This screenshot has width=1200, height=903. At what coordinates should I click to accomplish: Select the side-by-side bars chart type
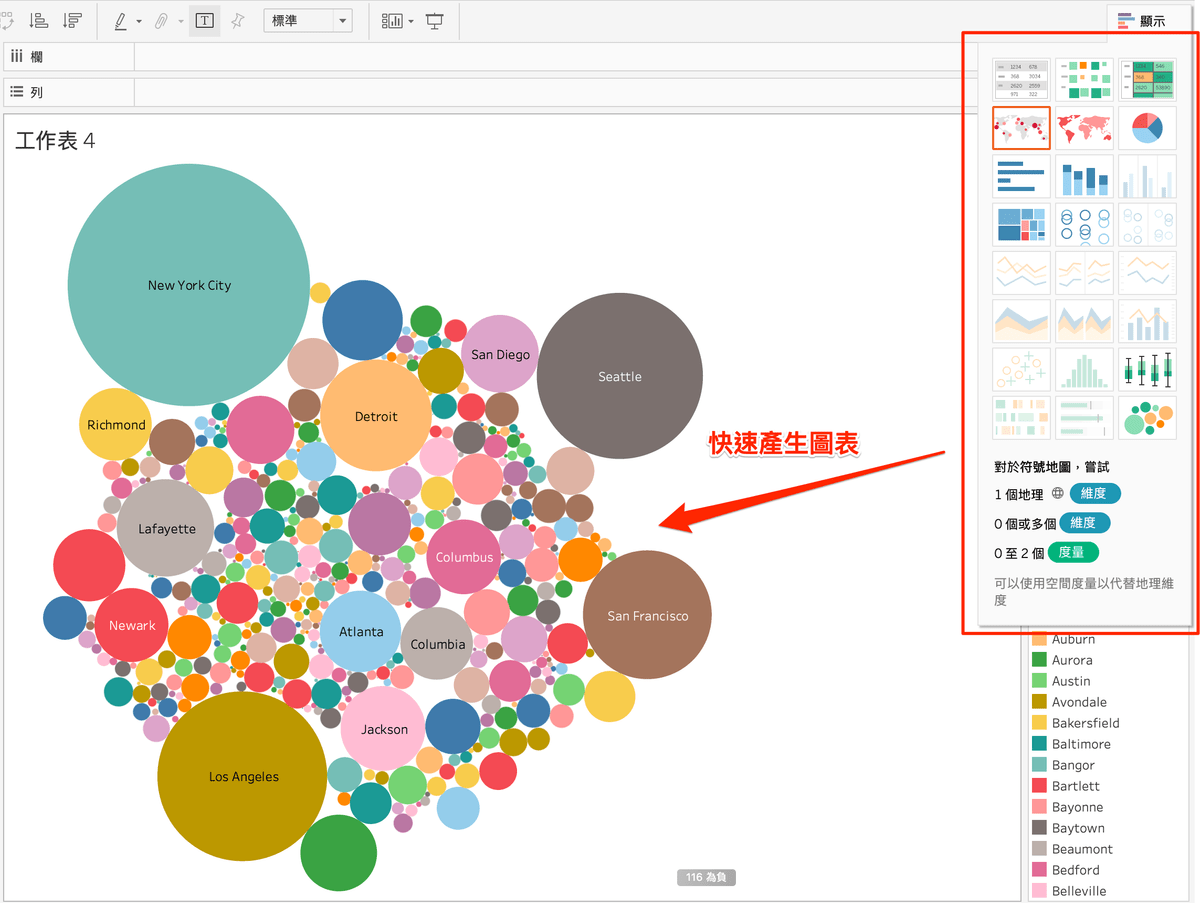point(1147,176)
